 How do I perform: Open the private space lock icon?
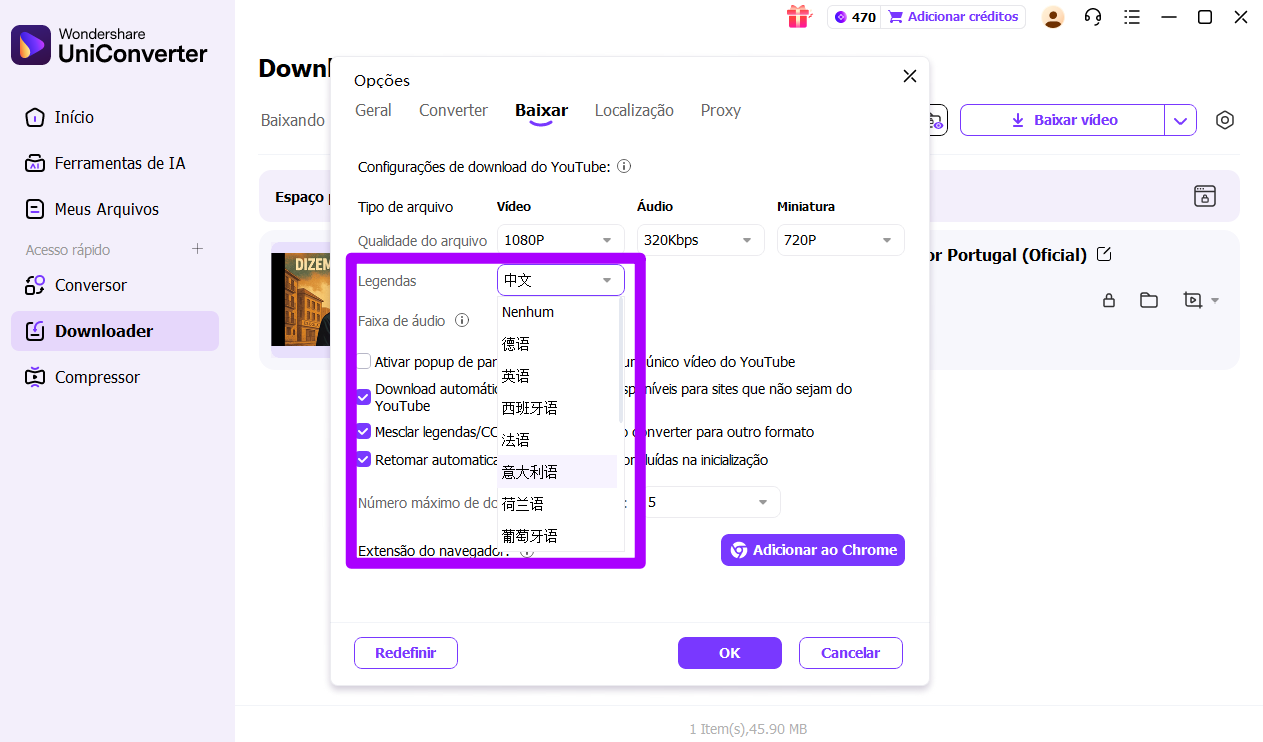point(1108,299)
